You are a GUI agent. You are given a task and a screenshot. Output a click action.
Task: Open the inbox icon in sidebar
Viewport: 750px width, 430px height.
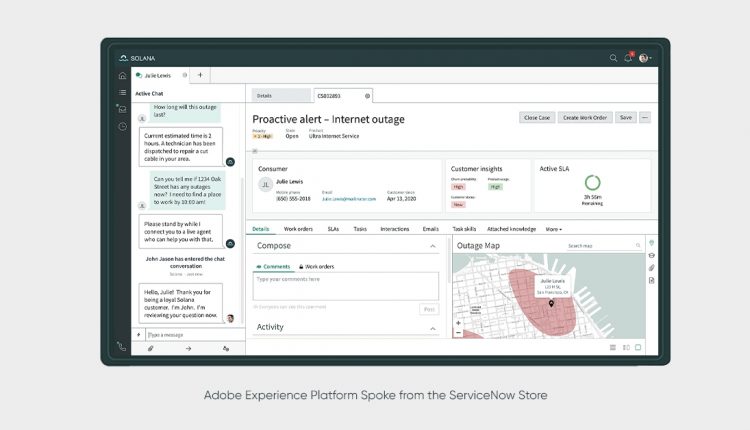pyautogui.click(x=122, y=109)
